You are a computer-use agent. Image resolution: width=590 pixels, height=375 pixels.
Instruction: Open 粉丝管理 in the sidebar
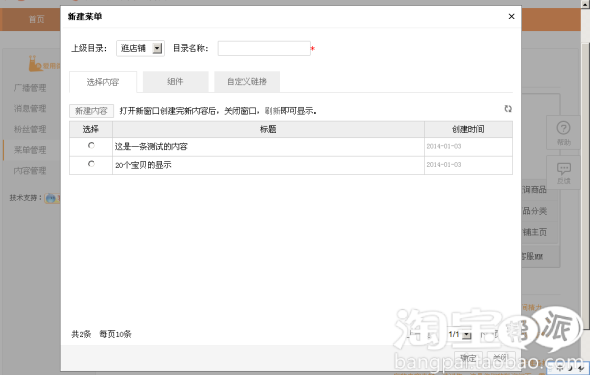tap(30, 129)
